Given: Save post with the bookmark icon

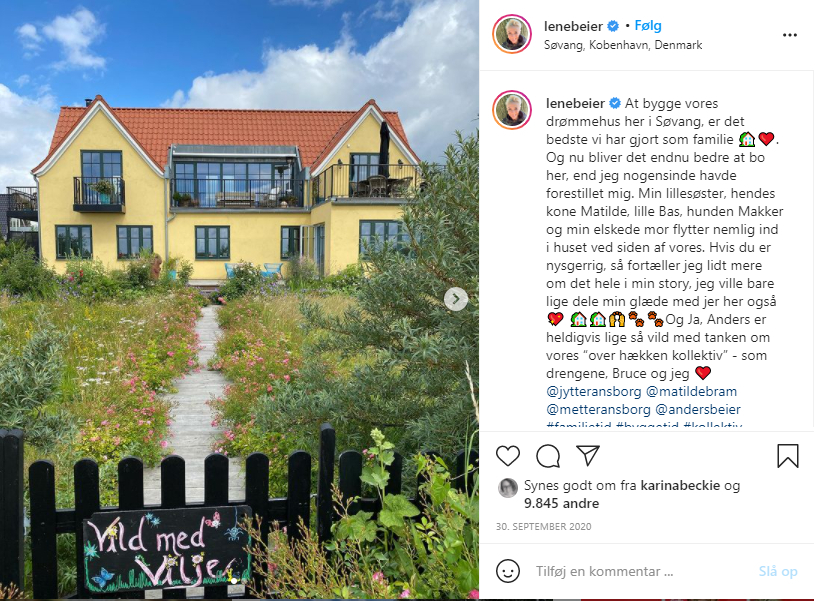Looking at the screenshot, I should (x=787, y=455).
